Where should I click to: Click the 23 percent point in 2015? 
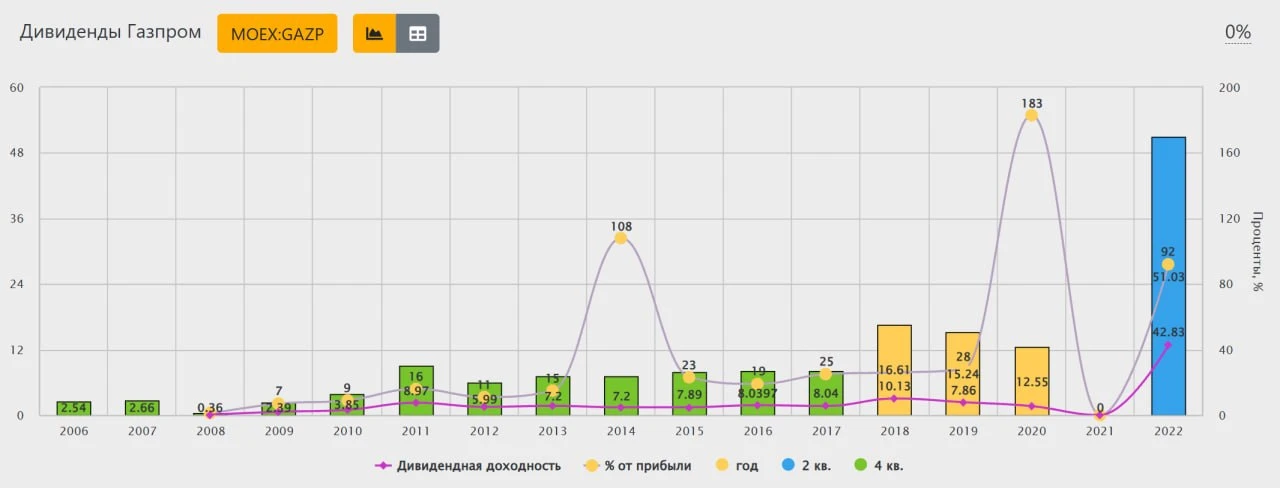click(688, 377)
